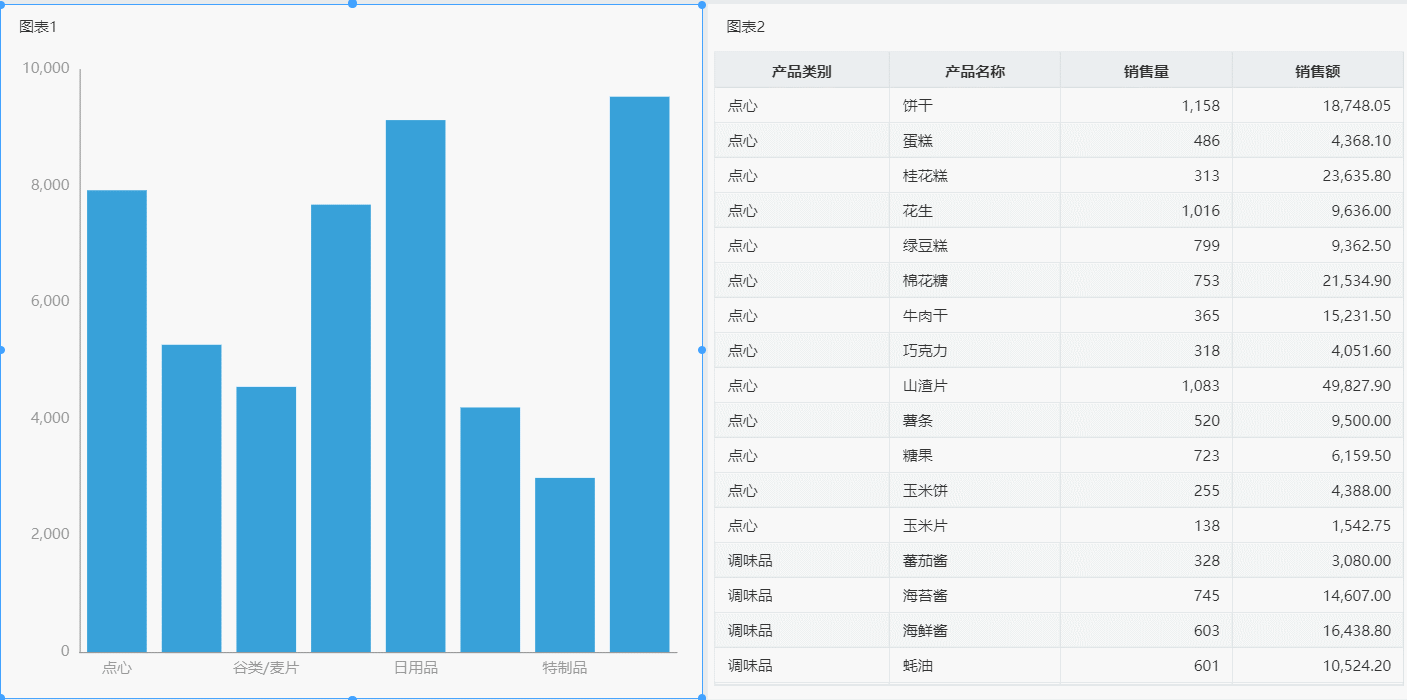
Task: Click the sales amount 21,534.90 cell
Action: (1318, 280)
